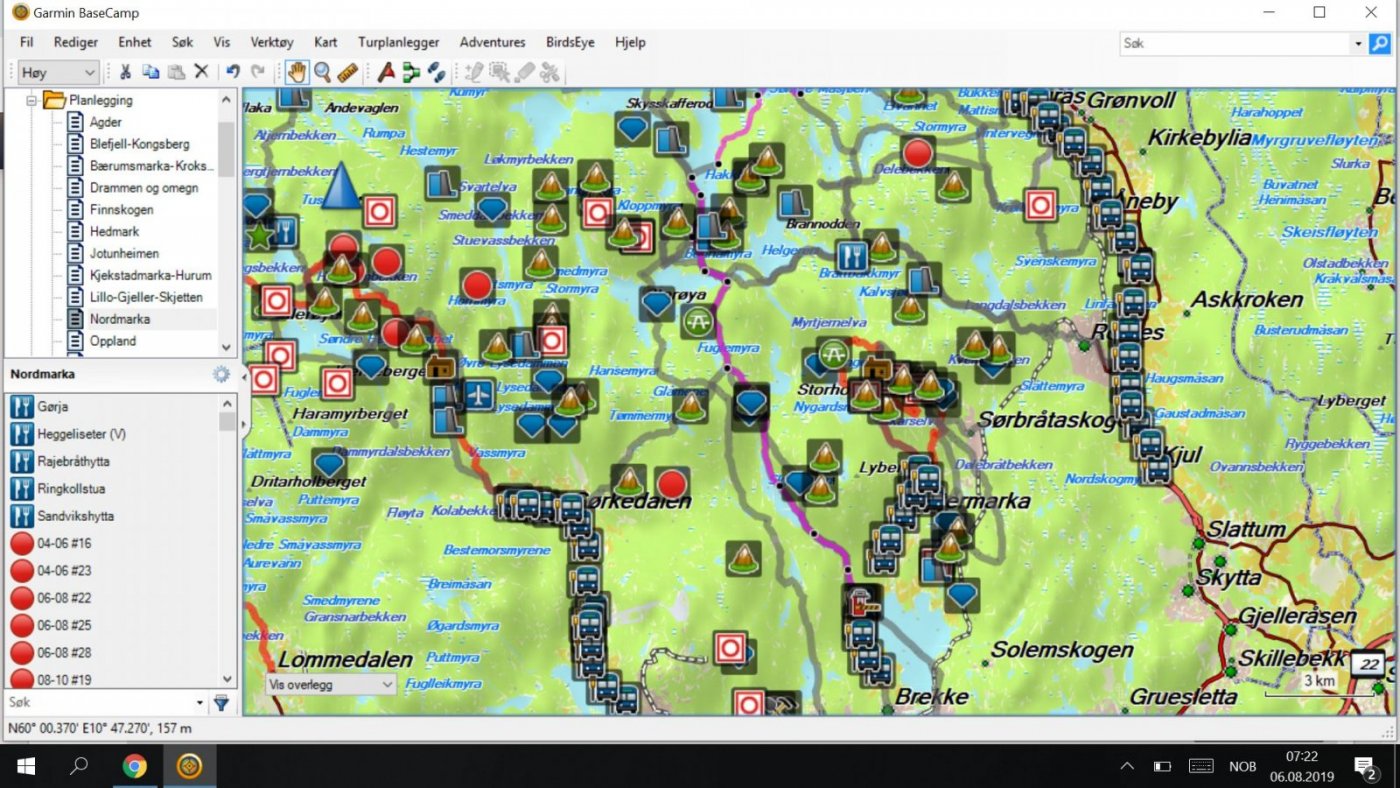This screenshot has height=788, width=1400.
Task: Select the Measure ruler tool
Action: click(347, 72)
